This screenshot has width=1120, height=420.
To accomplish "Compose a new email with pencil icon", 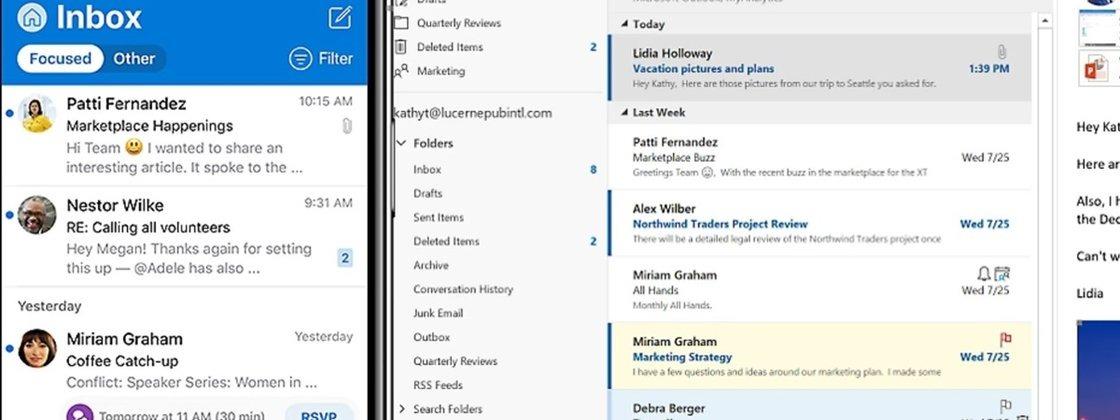I will [x=340, y=17].
